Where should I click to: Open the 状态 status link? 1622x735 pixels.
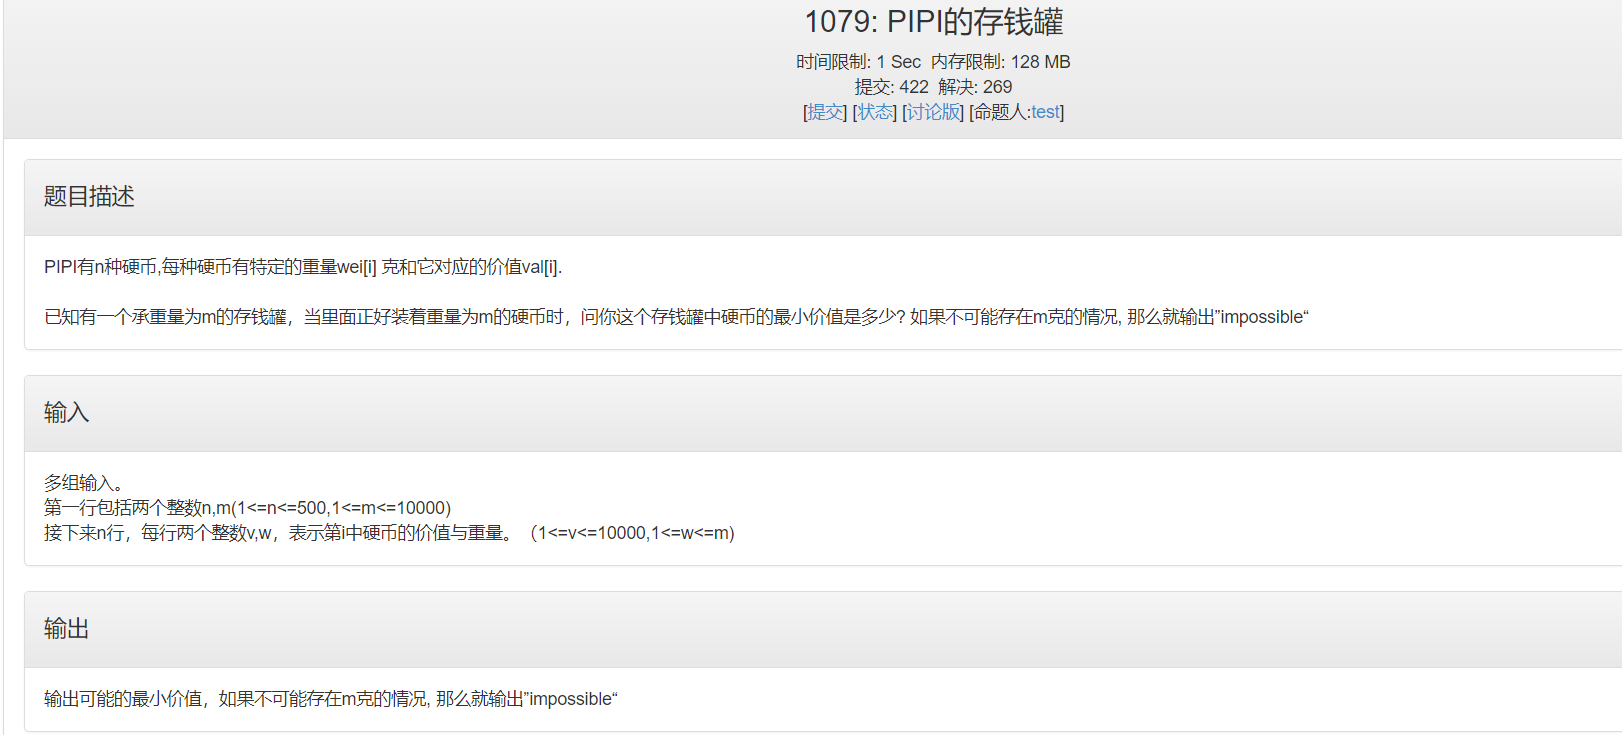point(875,112)
